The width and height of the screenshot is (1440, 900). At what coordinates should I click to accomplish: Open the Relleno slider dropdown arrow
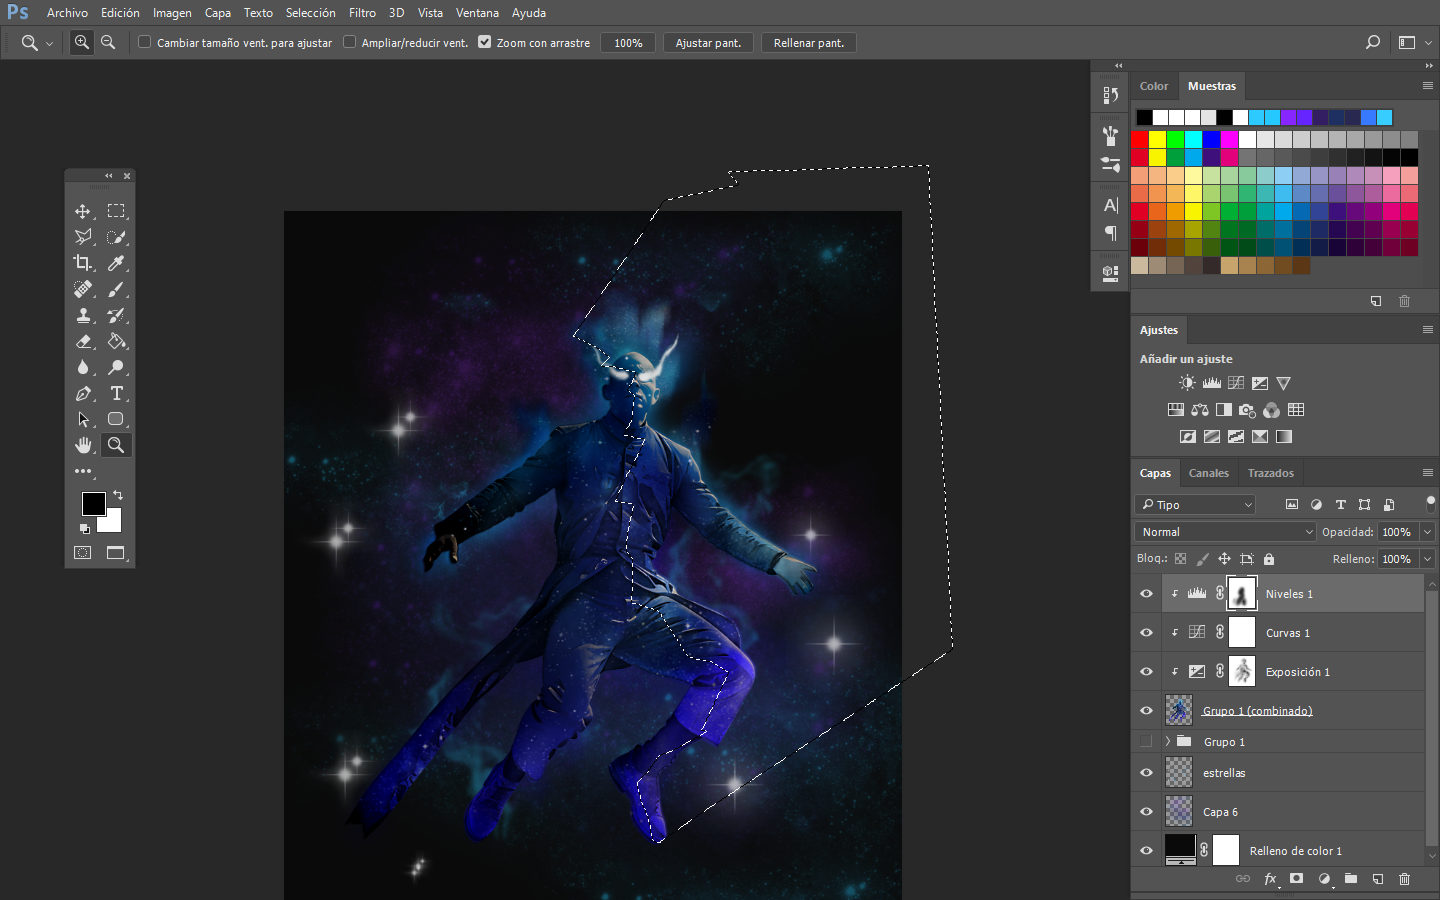(1427, 559)
